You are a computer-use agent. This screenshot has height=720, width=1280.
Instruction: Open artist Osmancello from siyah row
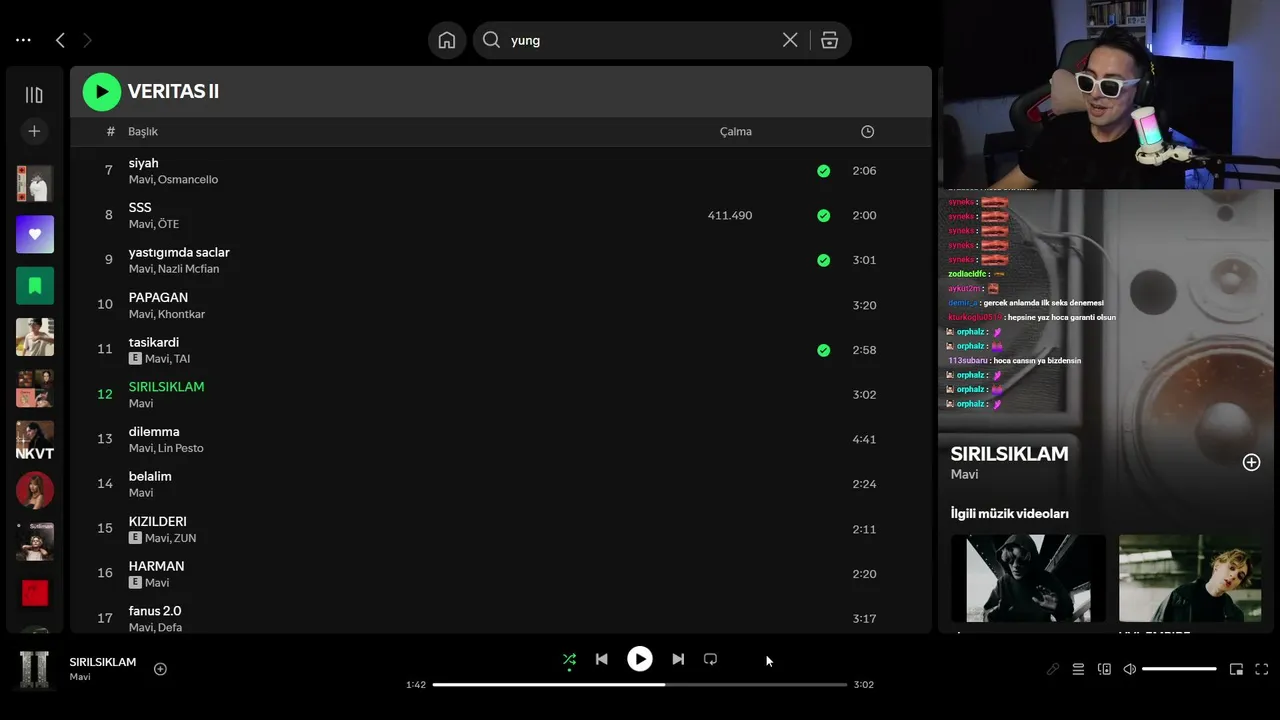point(188,180)
